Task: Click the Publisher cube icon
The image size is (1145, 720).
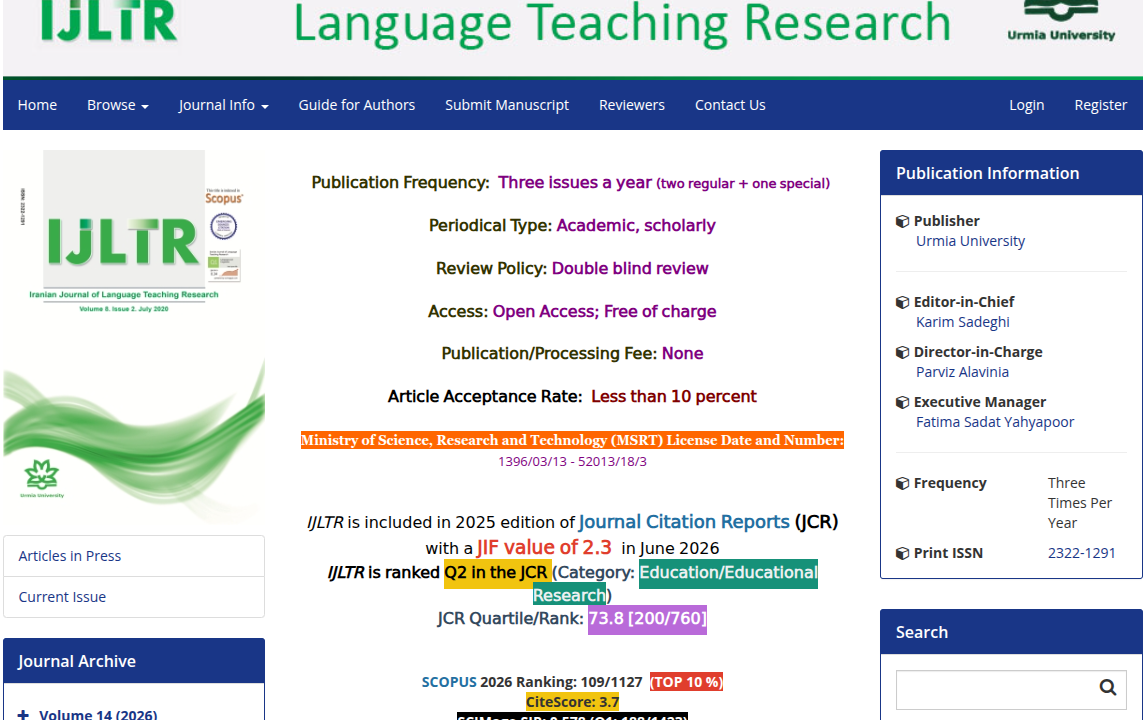Action: (x=903, y=221)
